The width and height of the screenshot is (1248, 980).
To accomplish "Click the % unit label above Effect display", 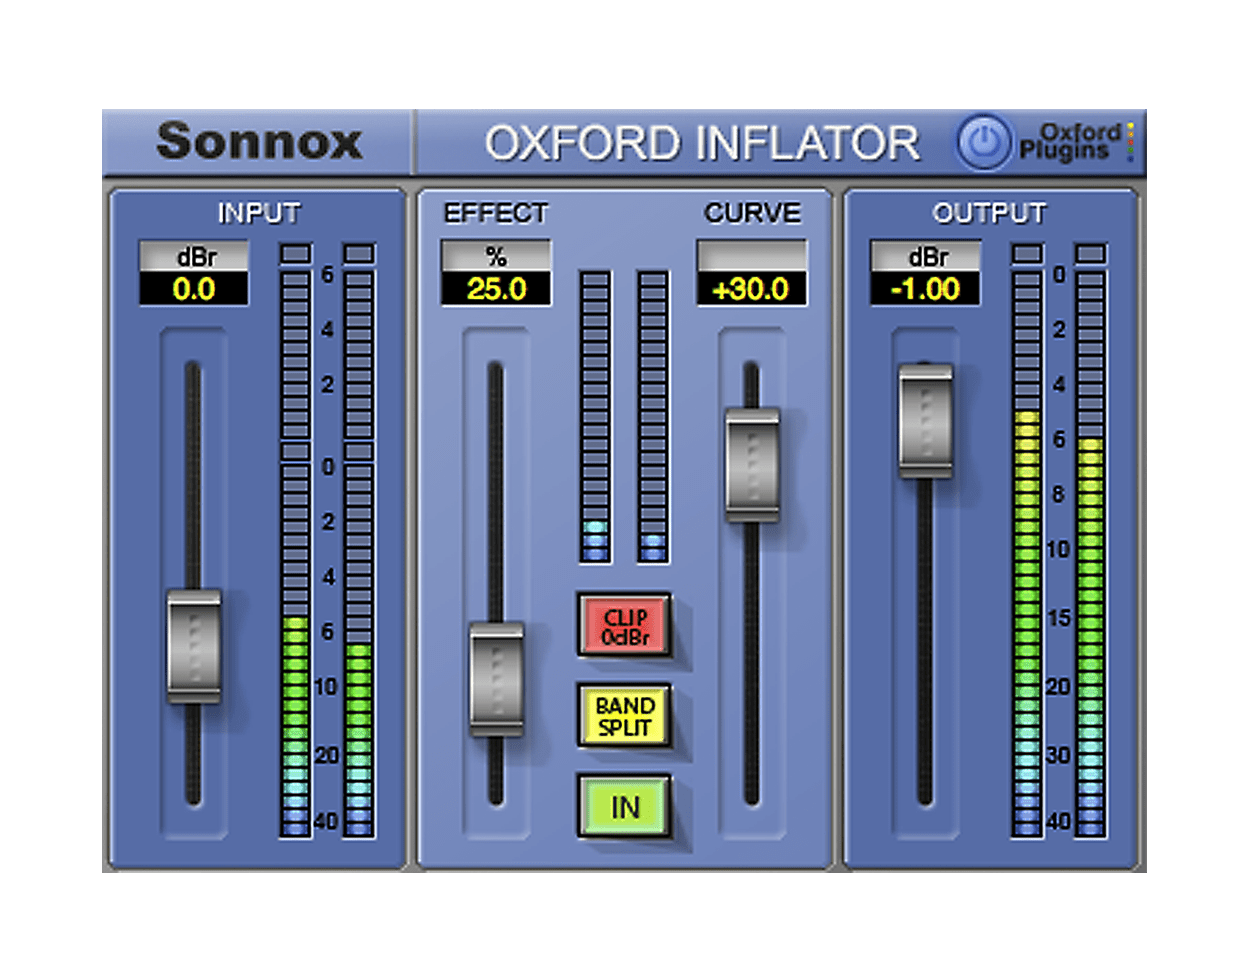I will (x=497, y=253).
